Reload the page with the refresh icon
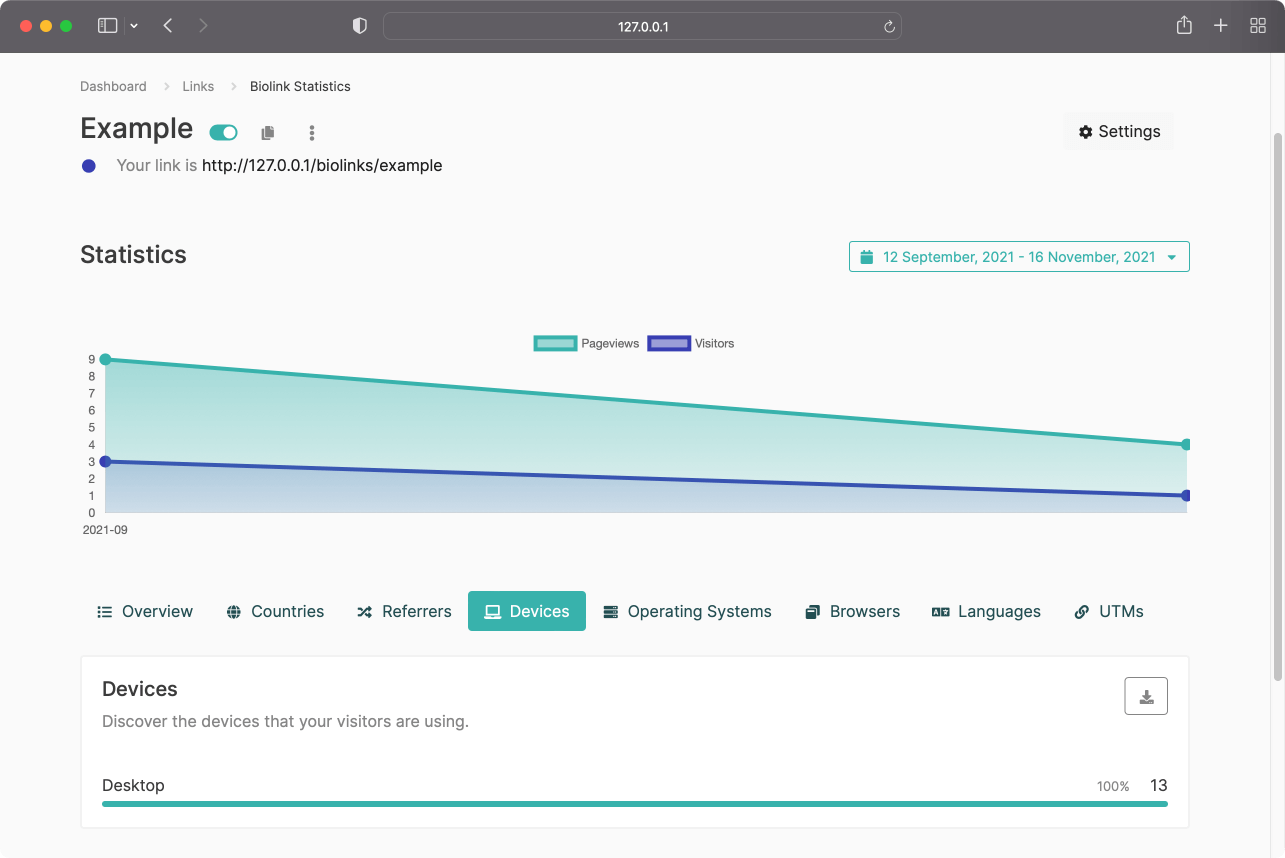 point(889,27)
